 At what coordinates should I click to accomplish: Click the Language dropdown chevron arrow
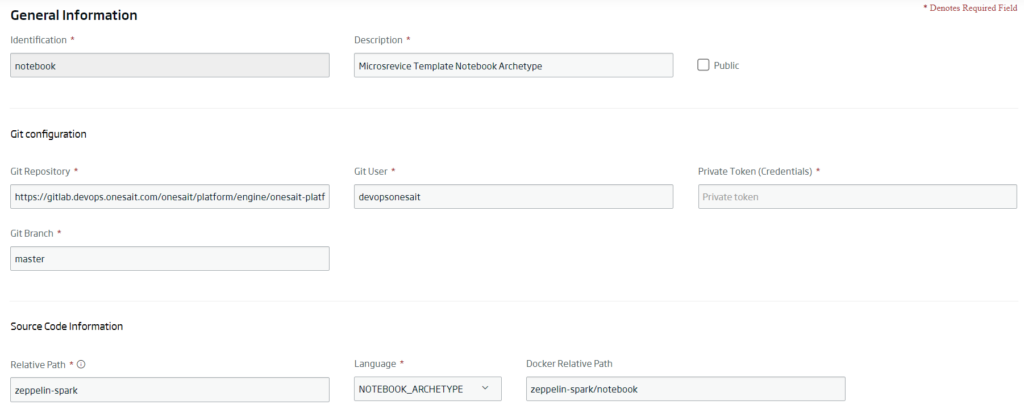(x=485, y=388)
